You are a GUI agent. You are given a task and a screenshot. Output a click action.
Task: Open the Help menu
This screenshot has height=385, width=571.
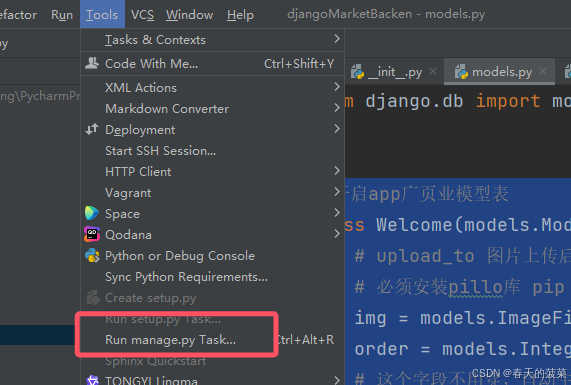click(240, 15)
